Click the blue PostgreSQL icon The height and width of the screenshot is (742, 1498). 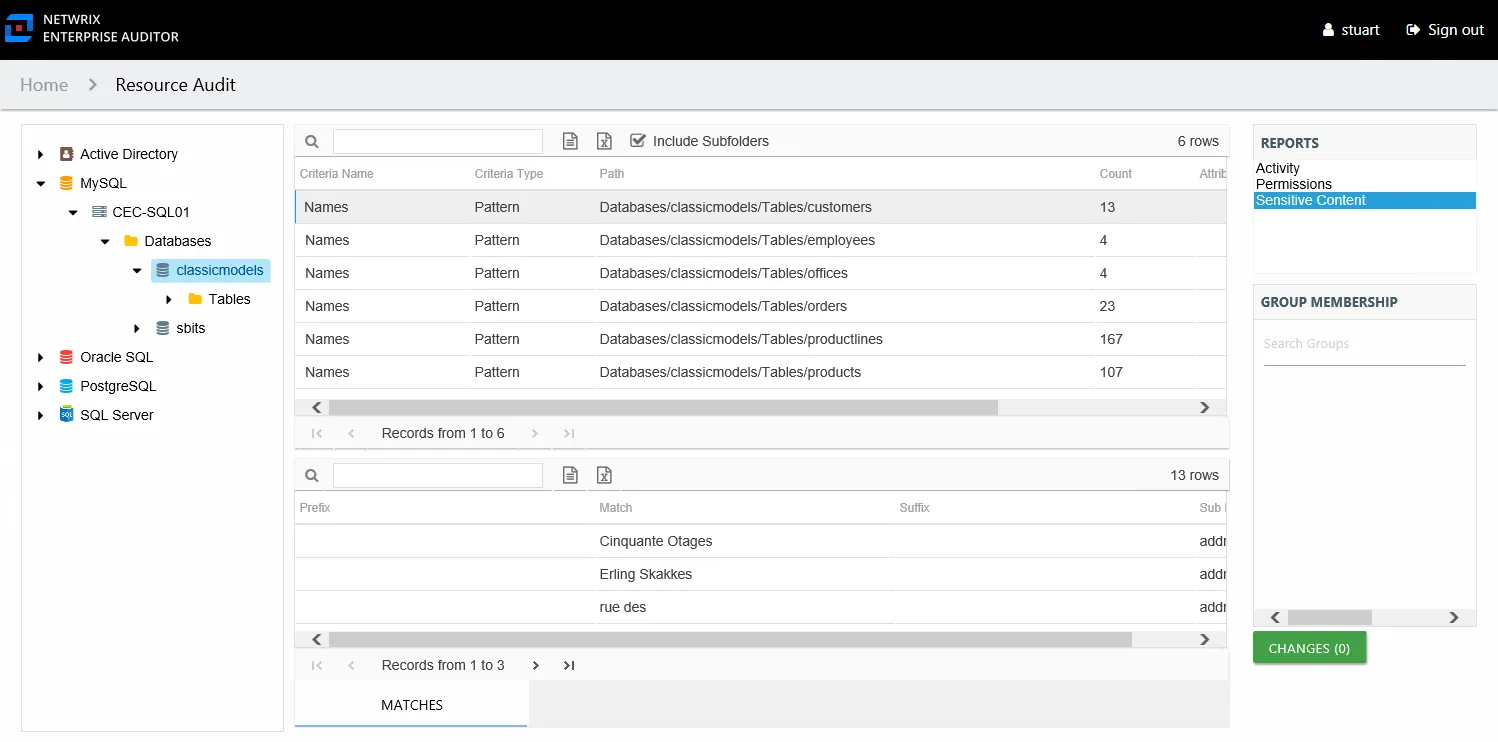(x=66, y=386)
